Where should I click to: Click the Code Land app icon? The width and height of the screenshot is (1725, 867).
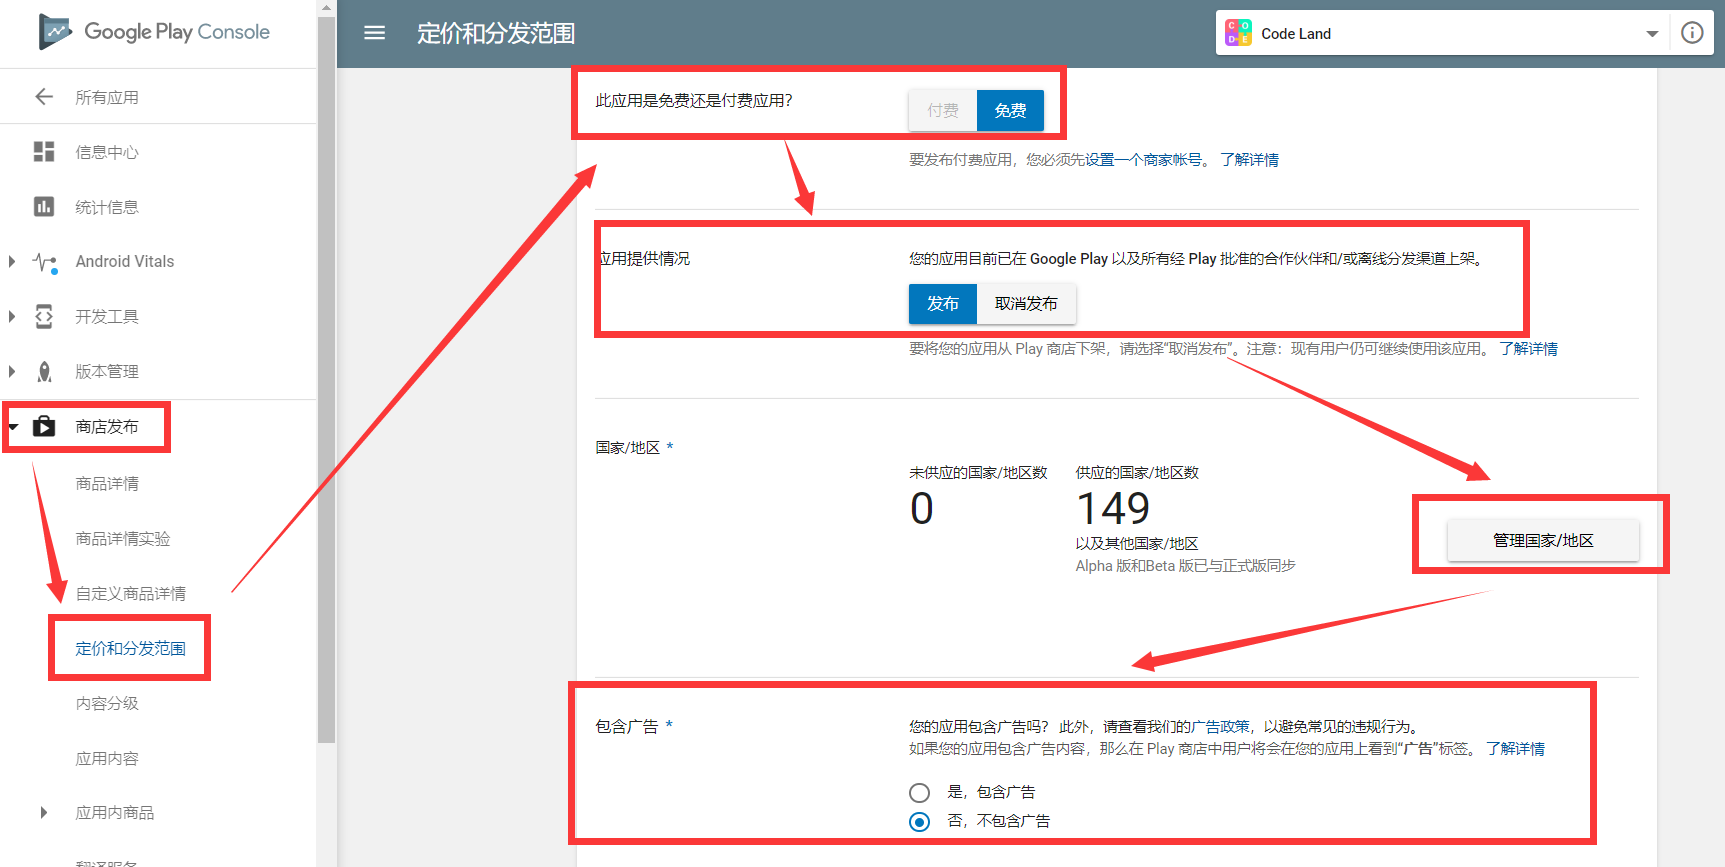1239,33
